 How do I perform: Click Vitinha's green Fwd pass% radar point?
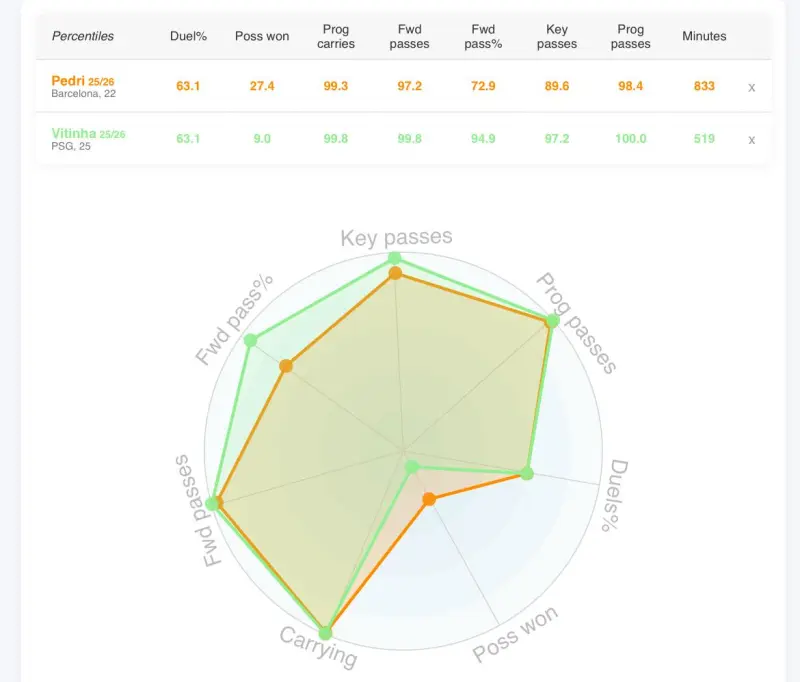coord(251,341)
